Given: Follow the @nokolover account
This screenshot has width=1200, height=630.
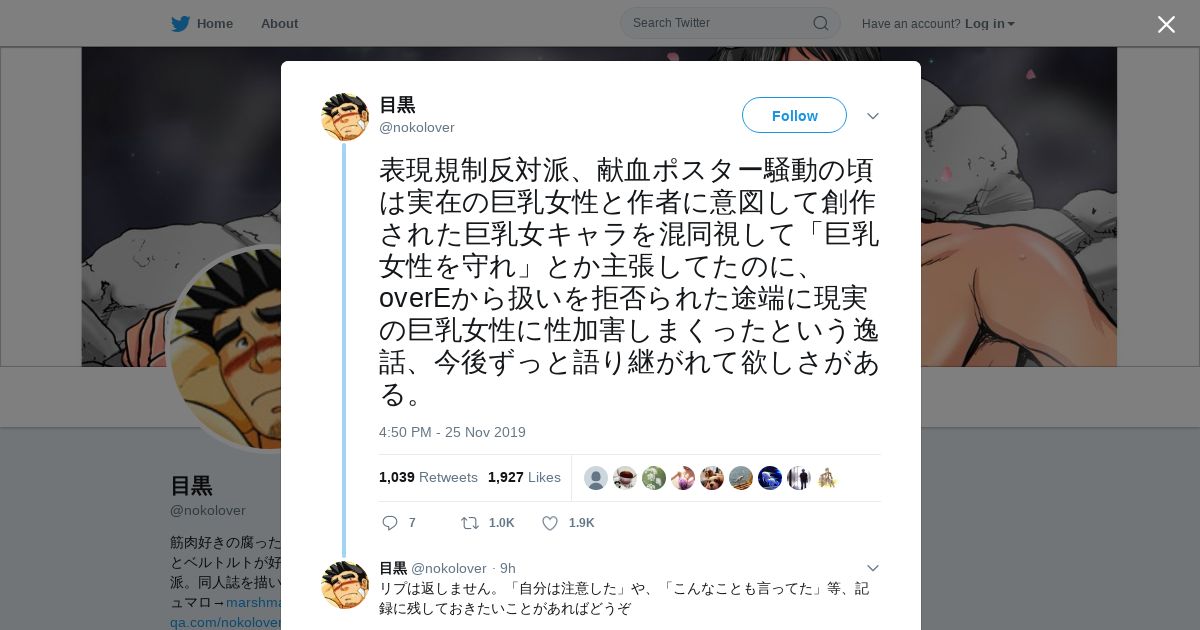Looking at the screenshot, I should (x=794, y=115).
